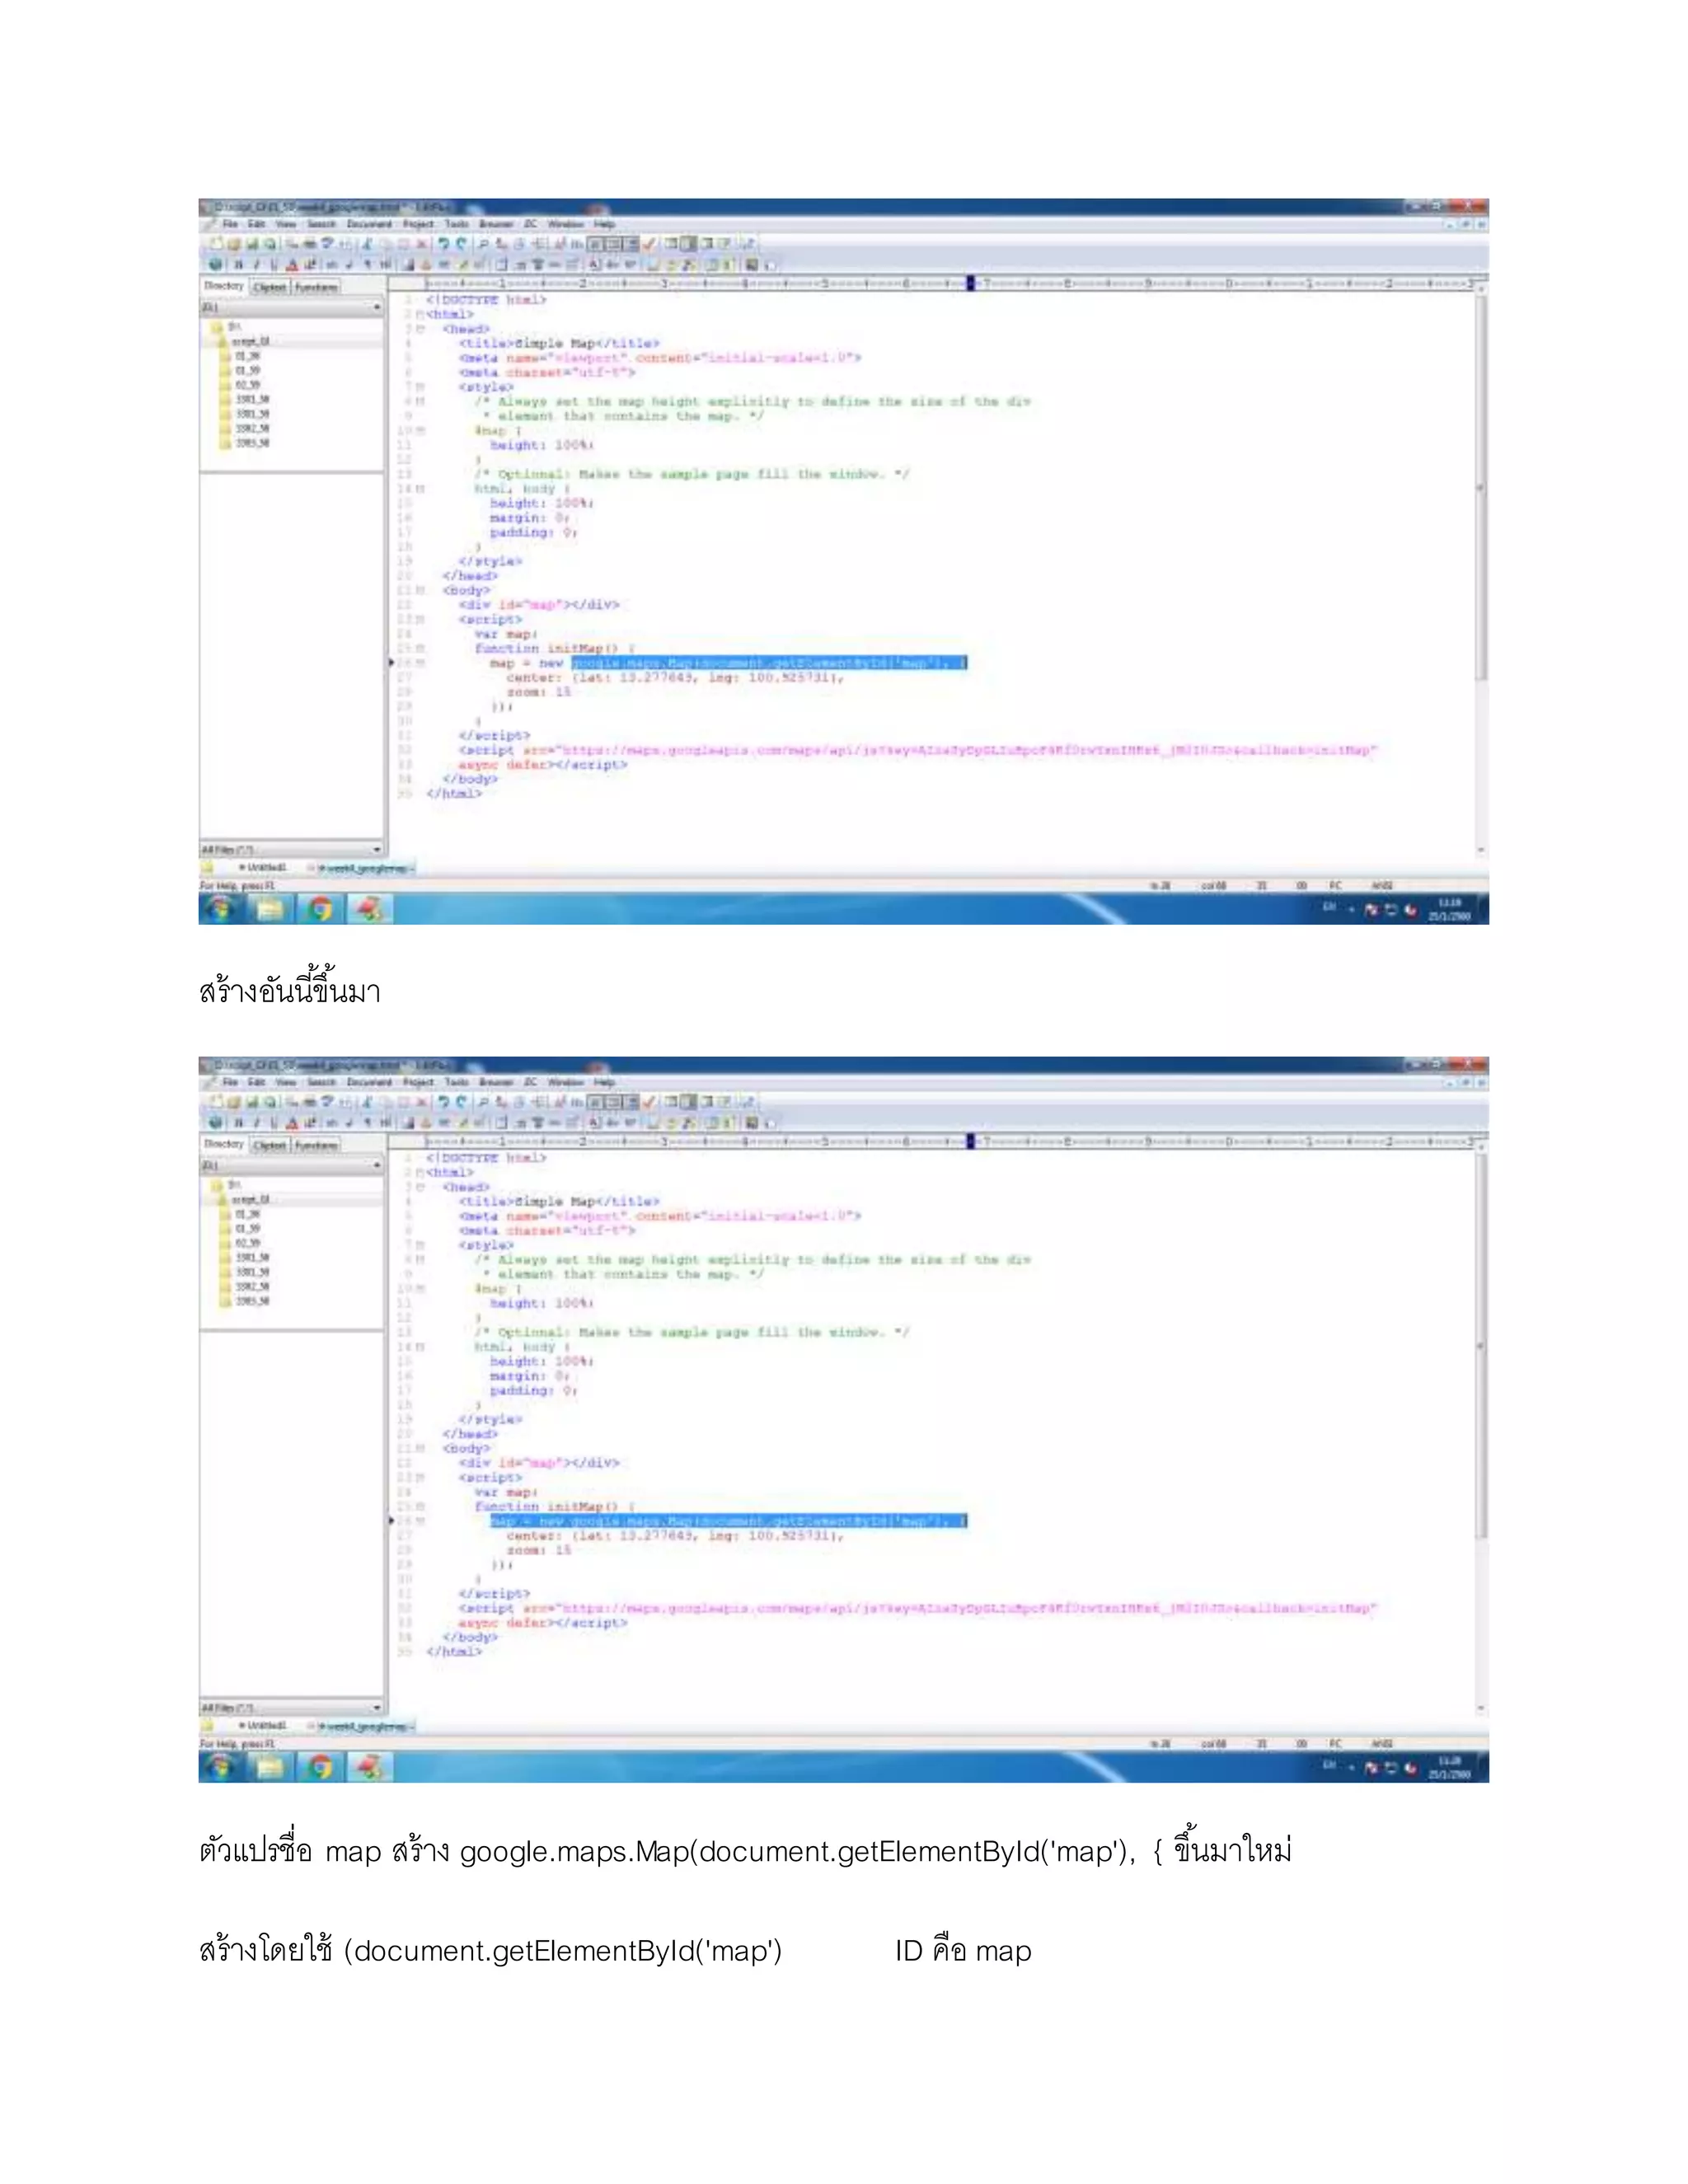Screen dimensions: 1688x2184
Task: Switch to Functions tab in lower screenshot
Action: tap(317, 1145)
